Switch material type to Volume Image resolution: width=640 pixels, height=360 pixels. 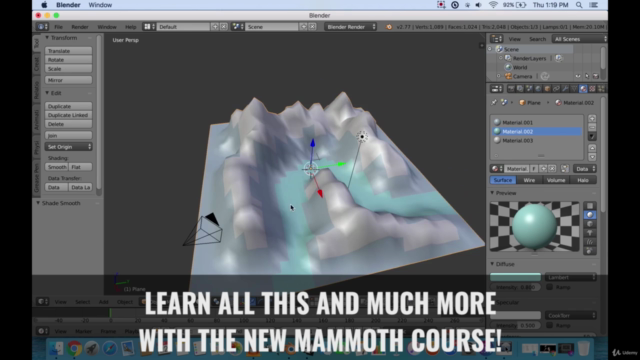click(556, 180)
